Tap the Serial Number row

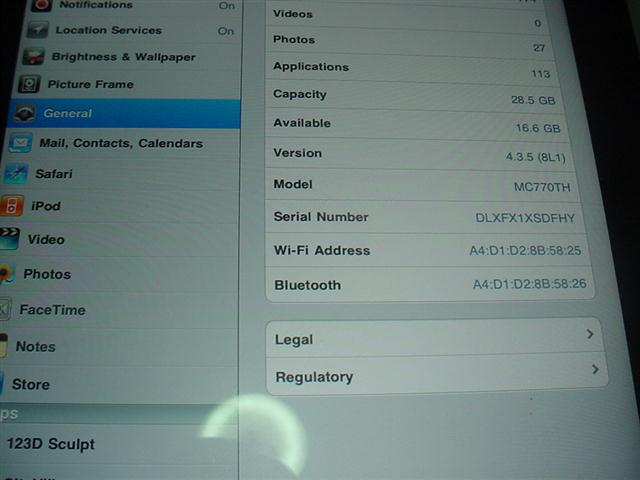click(427, 217)
